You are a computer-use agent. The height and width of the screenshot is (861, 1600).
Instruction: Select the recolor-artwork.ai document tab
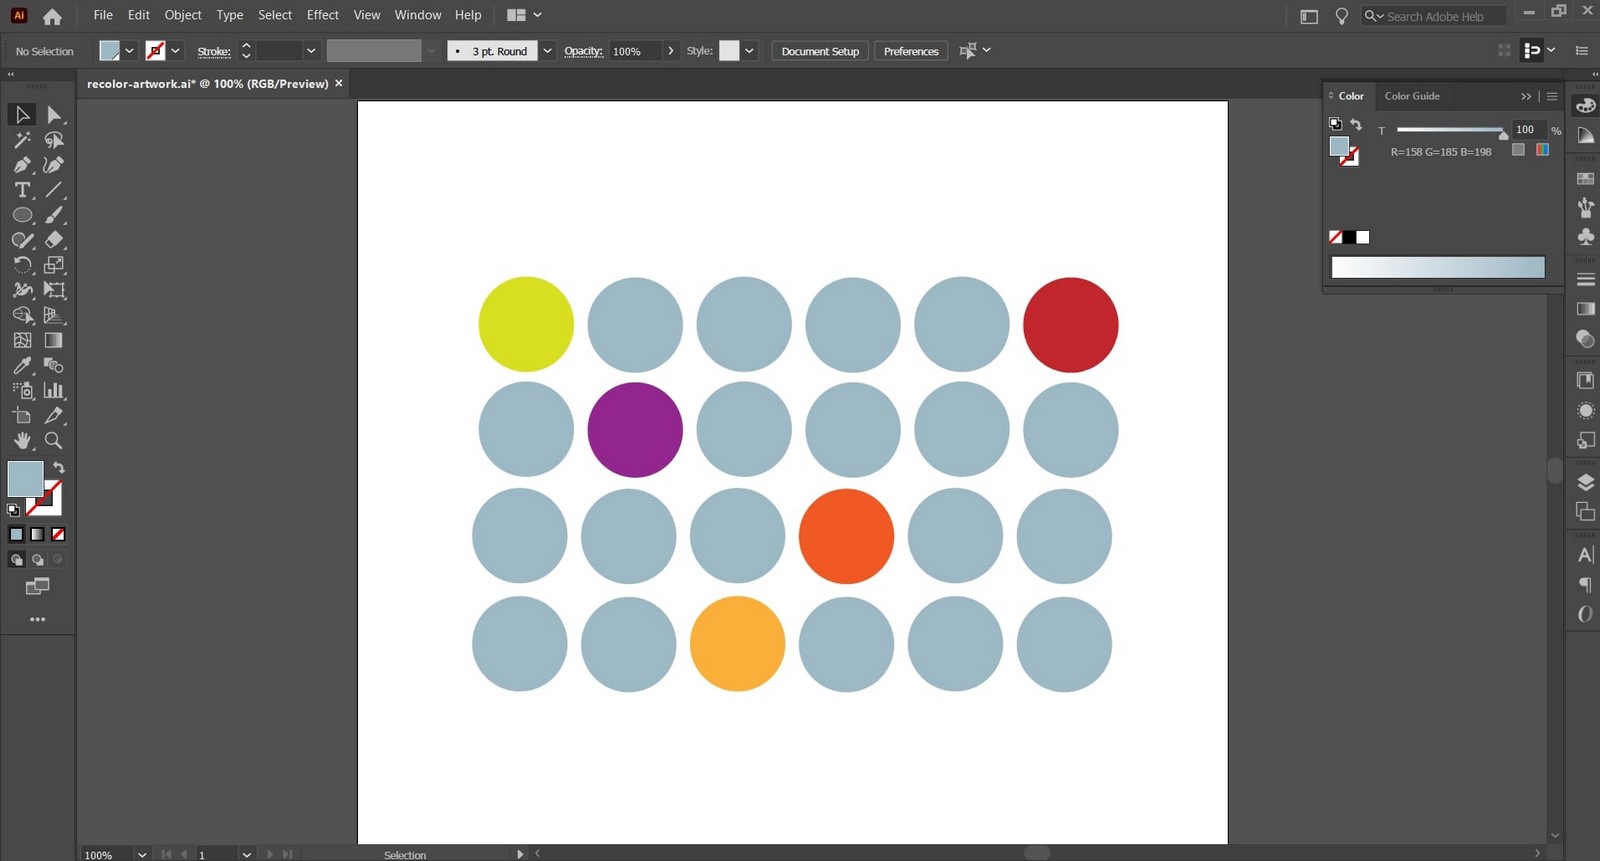coord(208,84)
